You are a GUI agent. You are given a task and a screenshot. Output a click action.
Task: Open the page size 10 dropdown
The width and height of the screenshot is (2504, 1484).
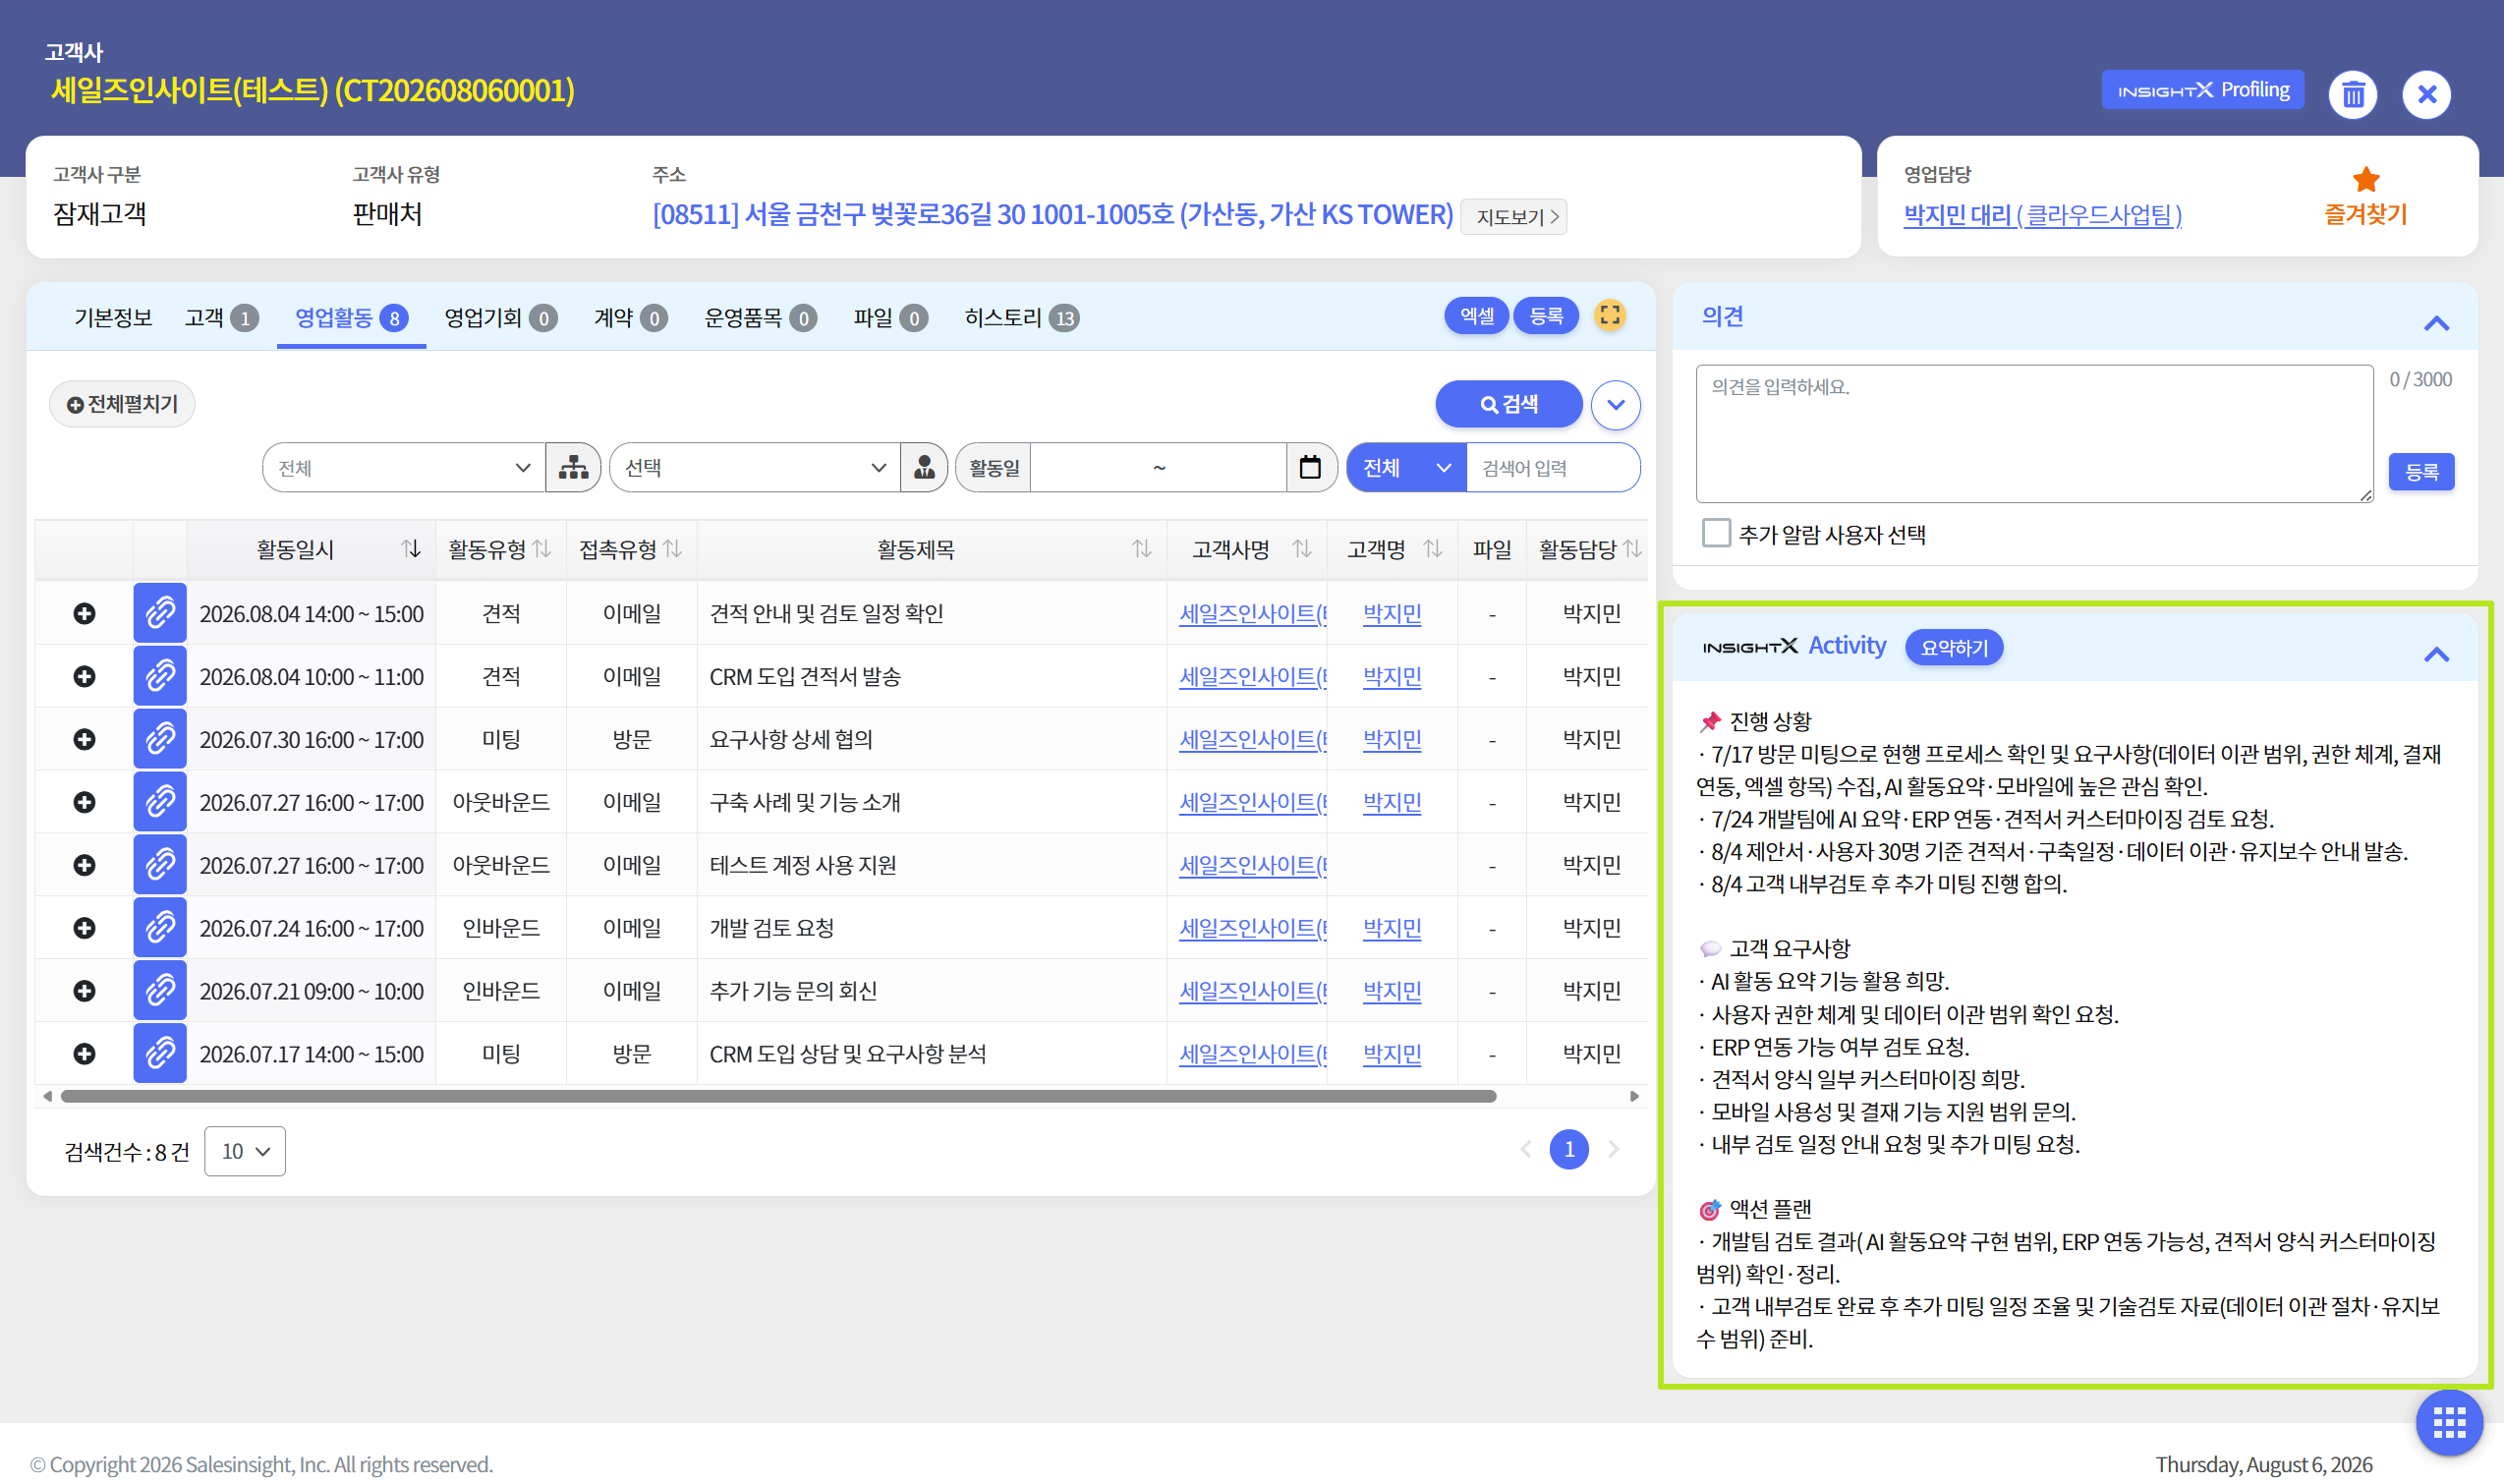pyautogui.click(x=245, y=1150)
